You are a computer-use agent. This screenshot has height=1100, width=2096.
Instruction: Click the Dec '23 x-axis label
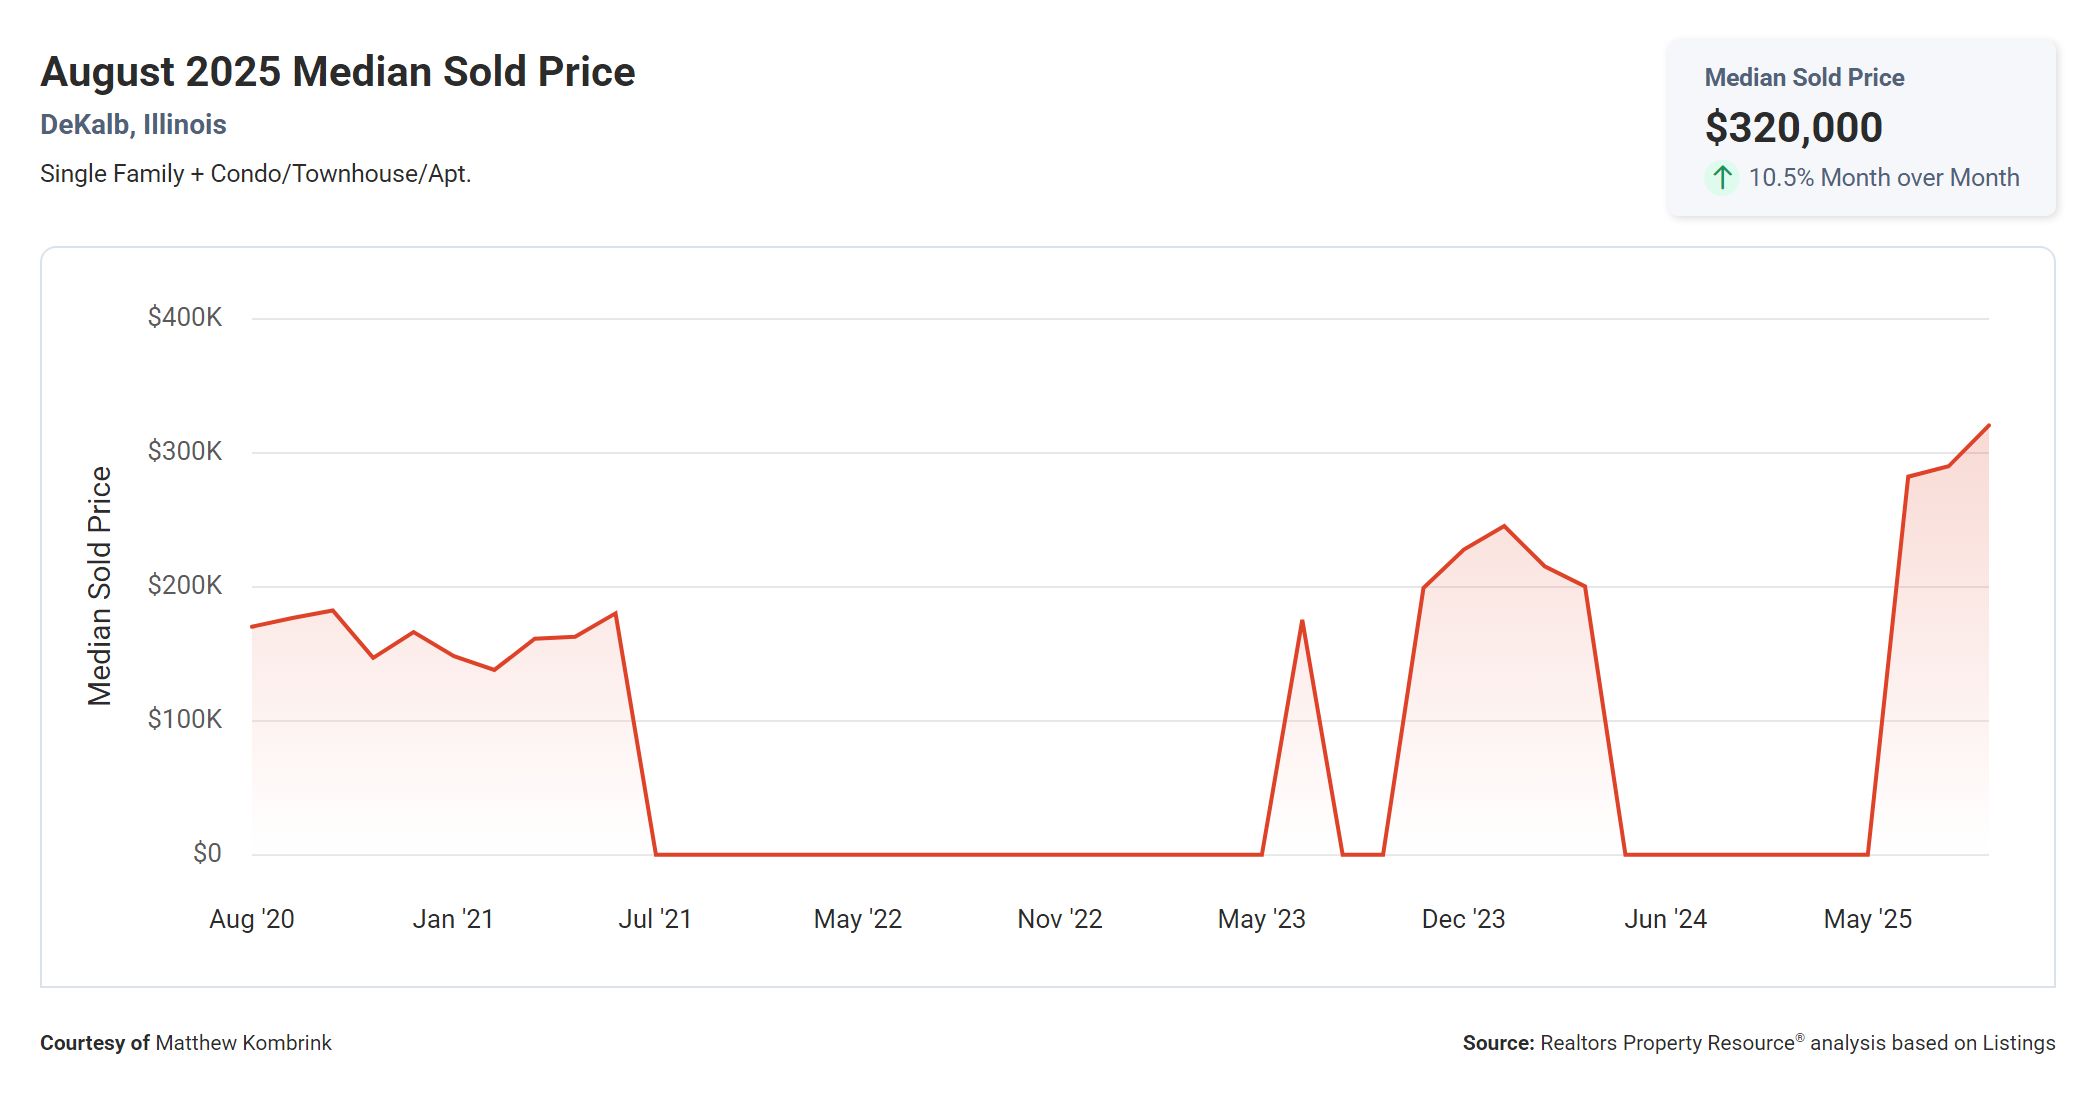pos(1463,919)
